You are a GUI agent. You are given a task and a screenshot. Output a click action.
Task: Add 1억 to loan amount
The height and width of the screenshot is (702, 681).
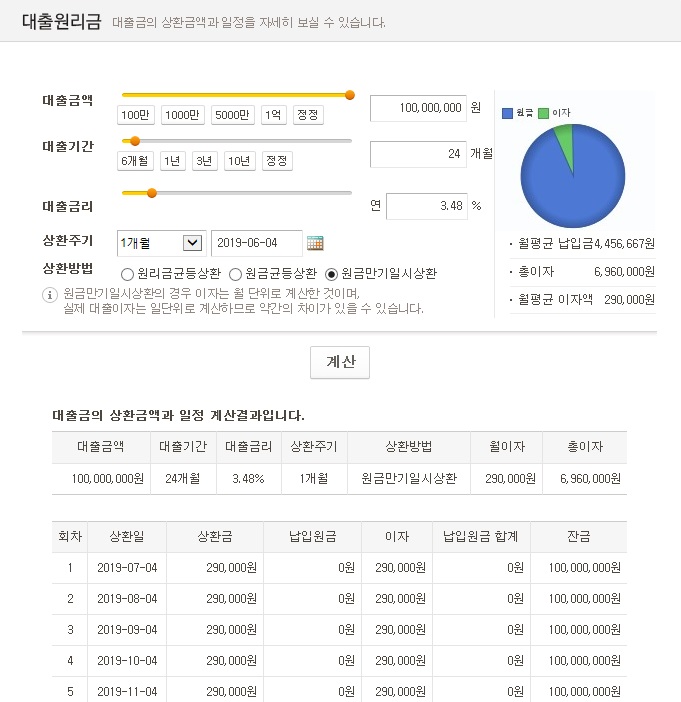[274, 115]
